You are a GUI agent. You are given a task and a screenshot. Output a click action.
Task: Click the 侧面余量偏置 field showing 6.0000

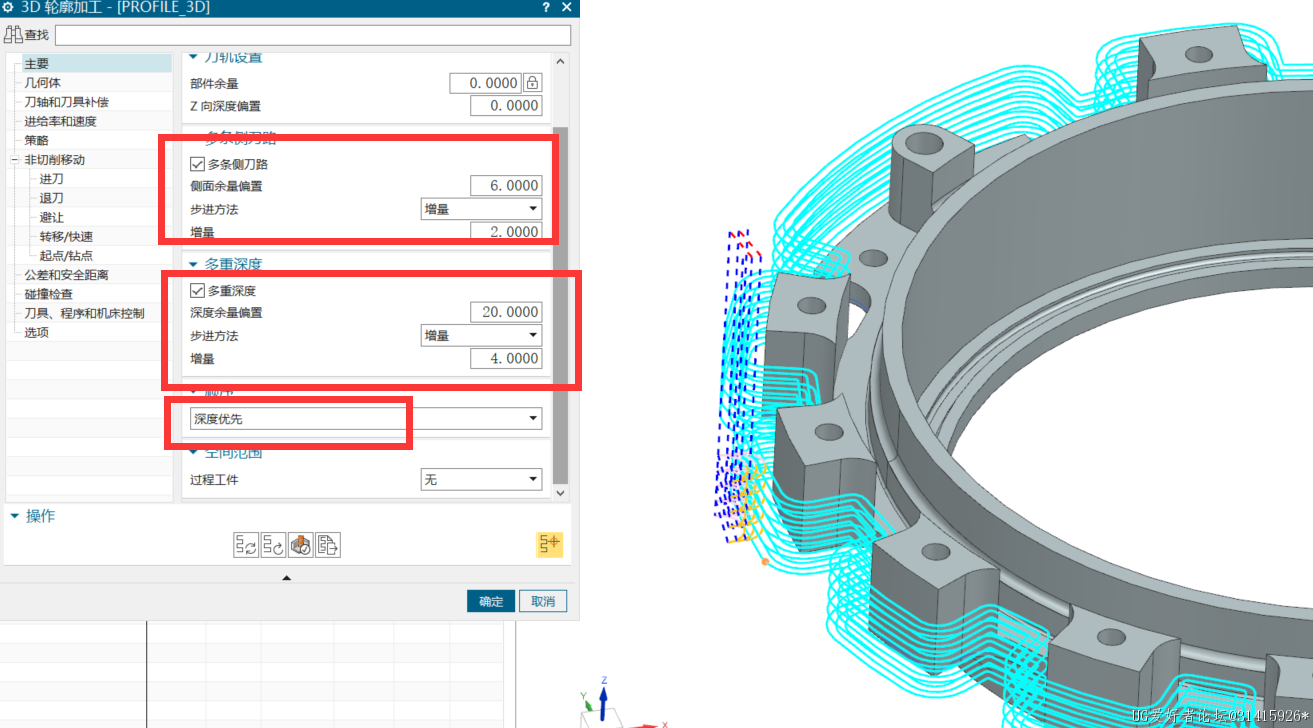(x=506, y=185)
